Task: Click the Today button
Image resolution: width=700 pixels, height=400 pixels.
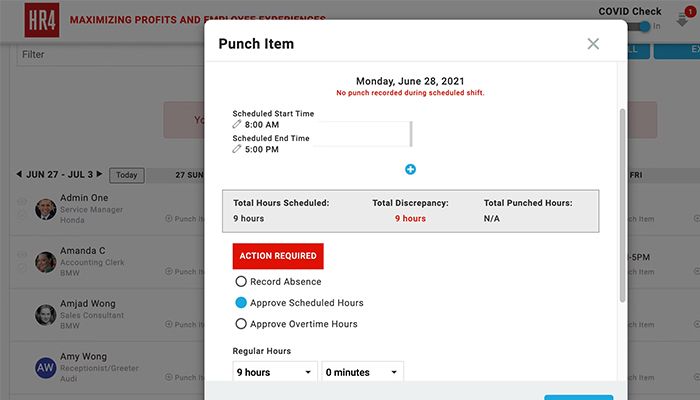Action: (126, 175)
